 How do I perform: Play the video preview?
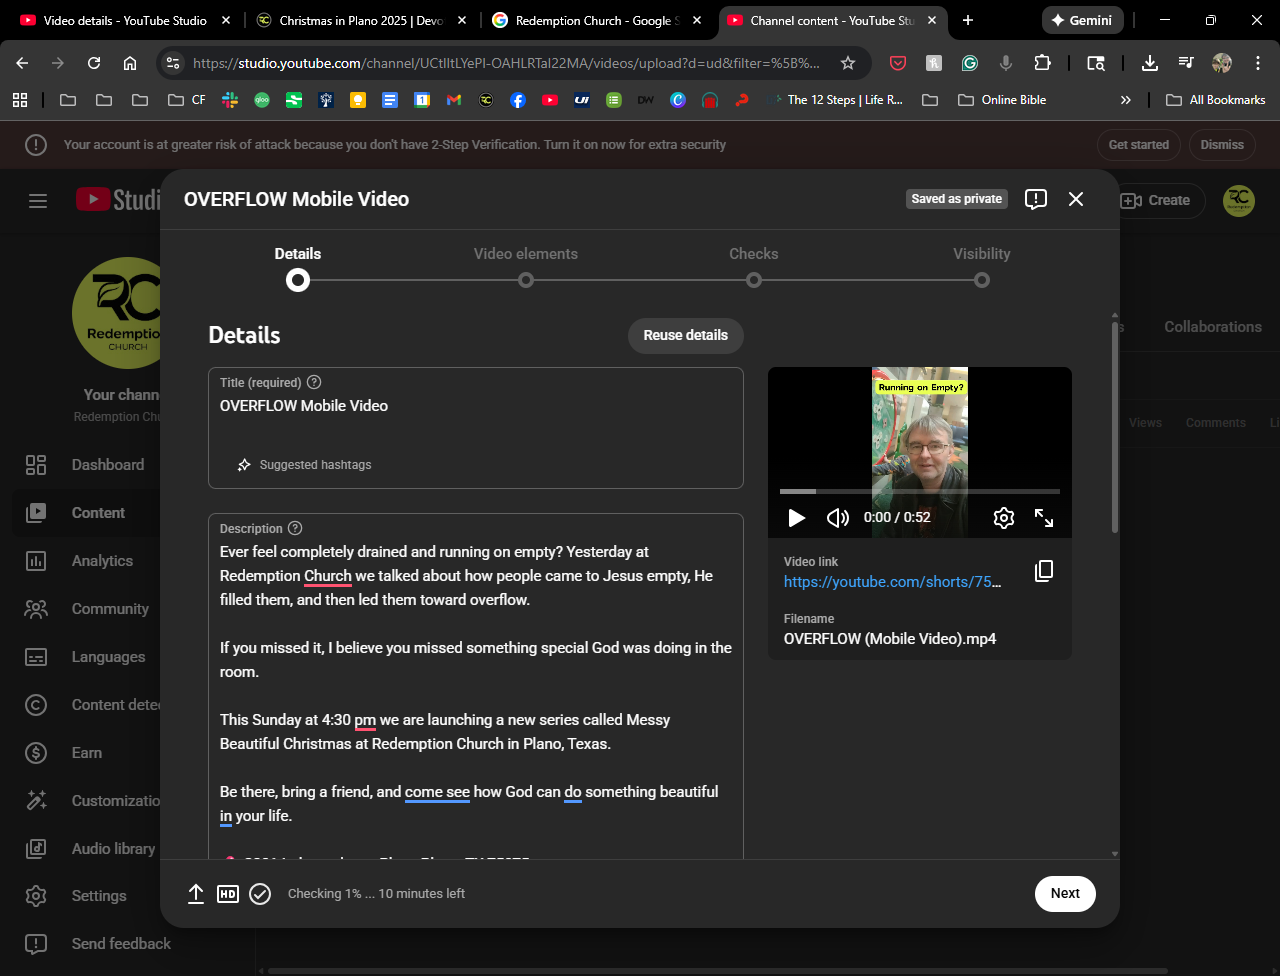pos(797,518)
